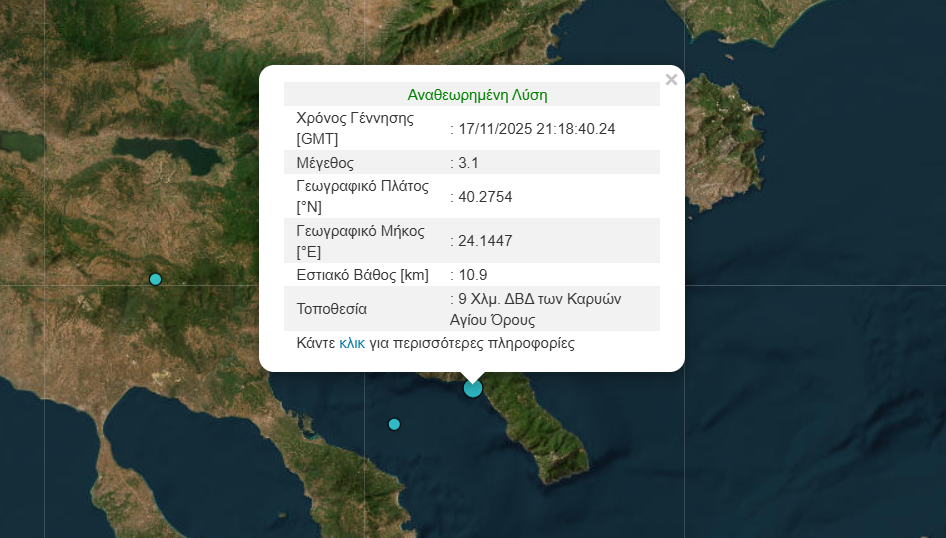Click the 'Γεωγραφικό Μήκος [°E]' label
This screenshot has width=946, height=538.
[360, 241]
